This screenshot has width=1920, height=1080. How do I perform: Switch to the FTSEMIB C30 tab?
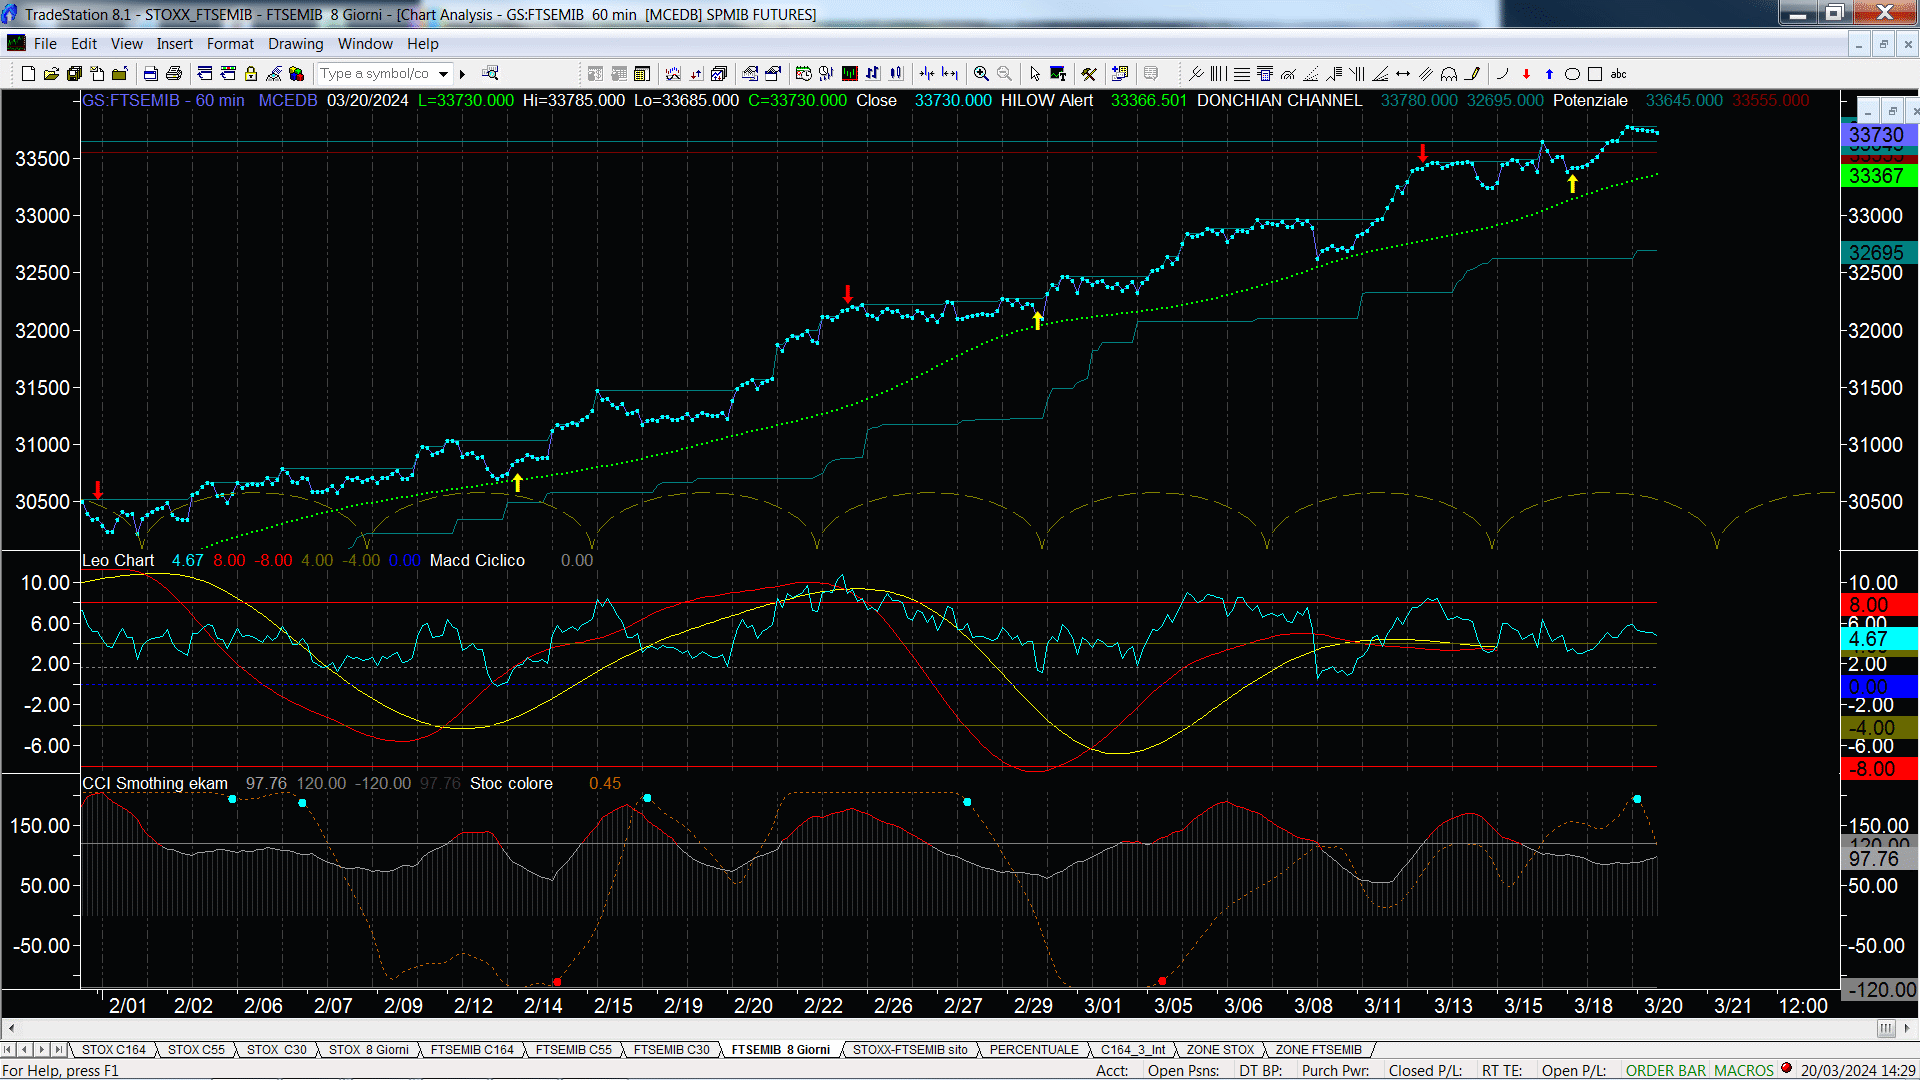coord(672,1050)
